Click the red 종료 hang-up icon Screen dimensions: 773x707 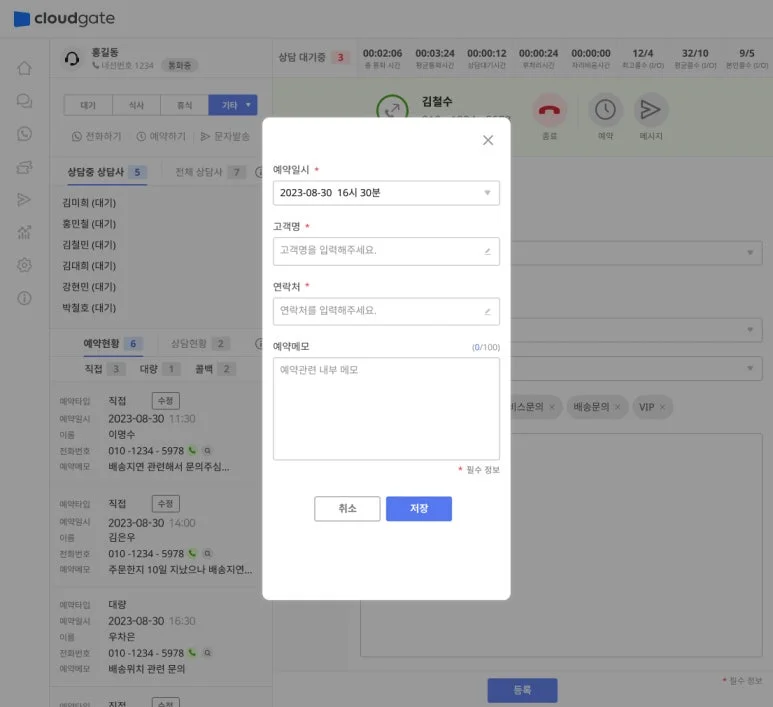549,109
